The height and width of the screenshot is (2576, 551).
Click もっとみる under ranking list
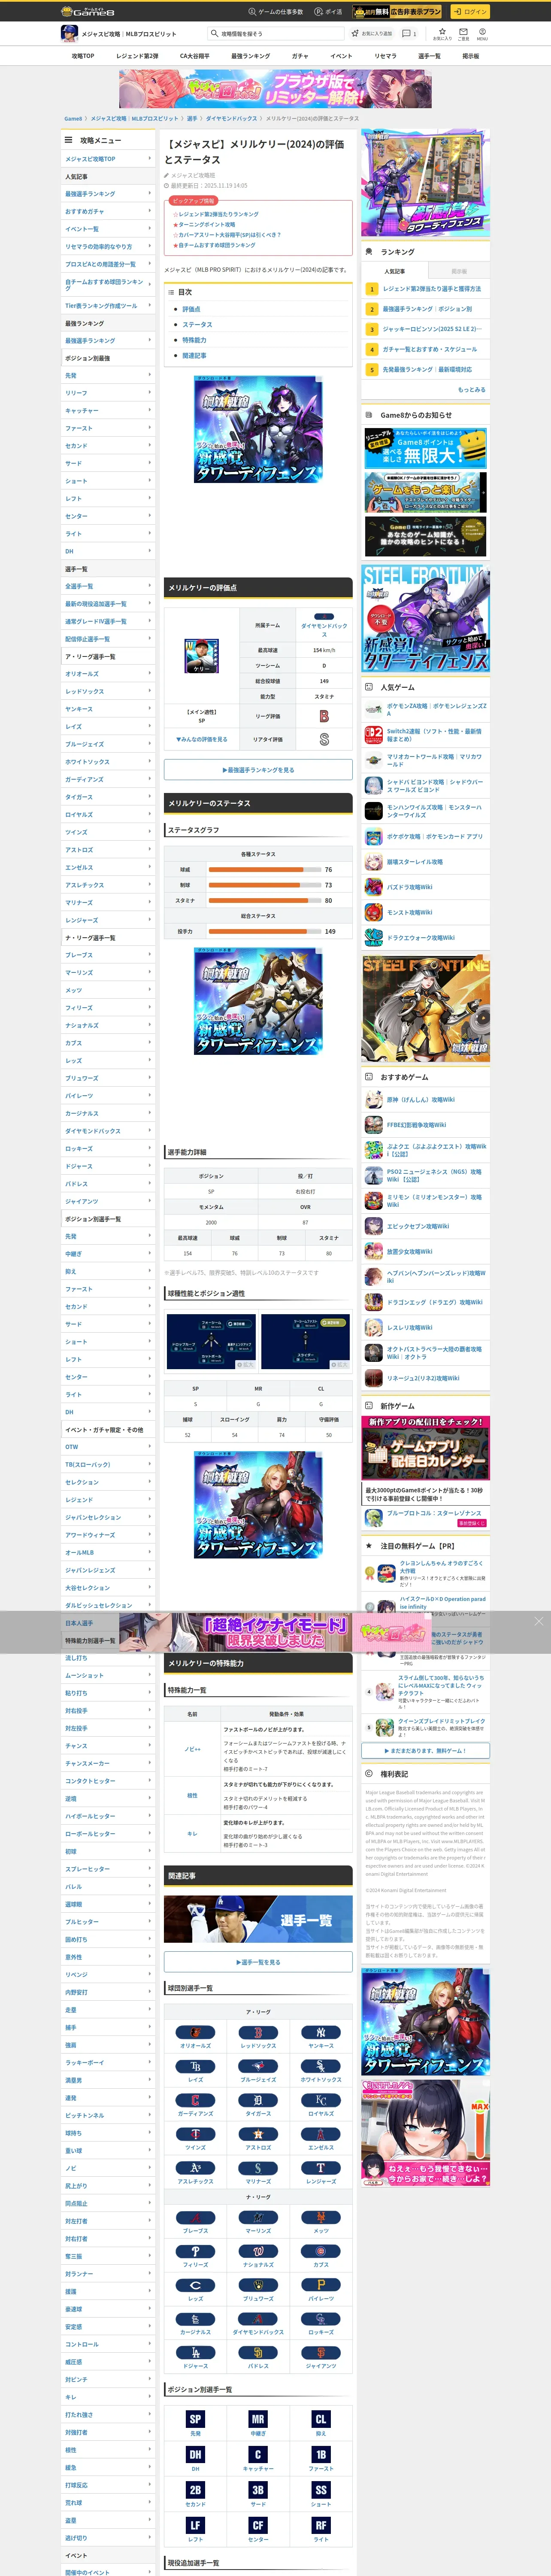click(x=472, y=390)
